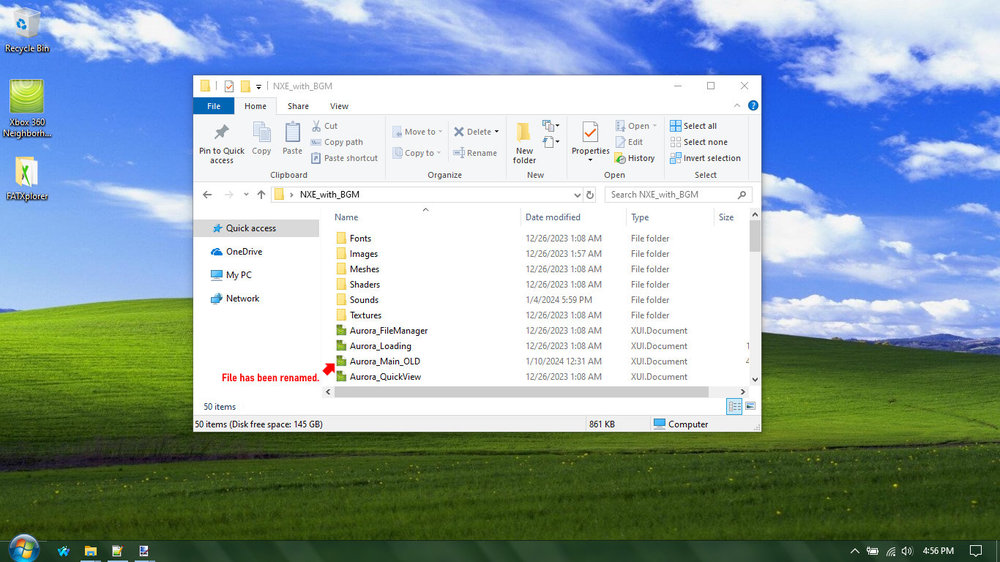This screenshot has height=562, width=1000.
Task: Click Copy path in Clipboard group
Action: coord(337,142)
